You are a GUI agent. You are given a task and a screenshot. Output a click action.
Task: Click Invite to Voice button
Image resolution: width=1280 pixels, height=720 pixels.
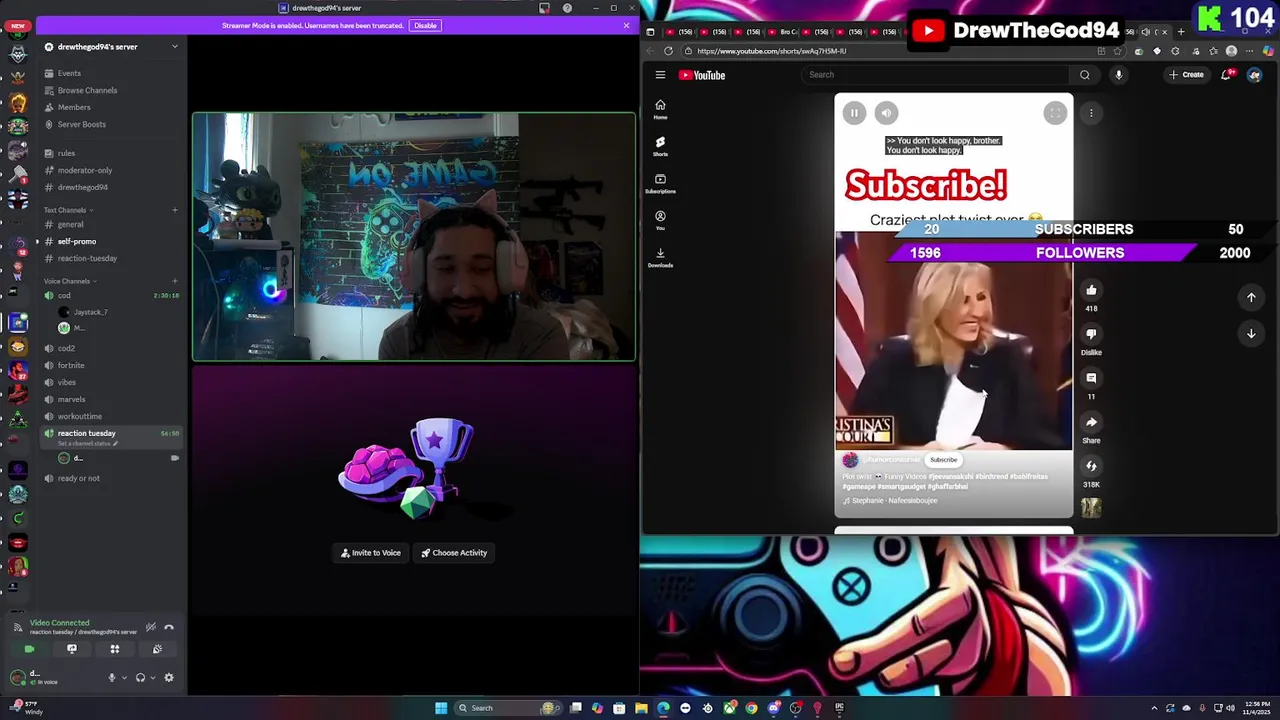[x=370, y=553]
